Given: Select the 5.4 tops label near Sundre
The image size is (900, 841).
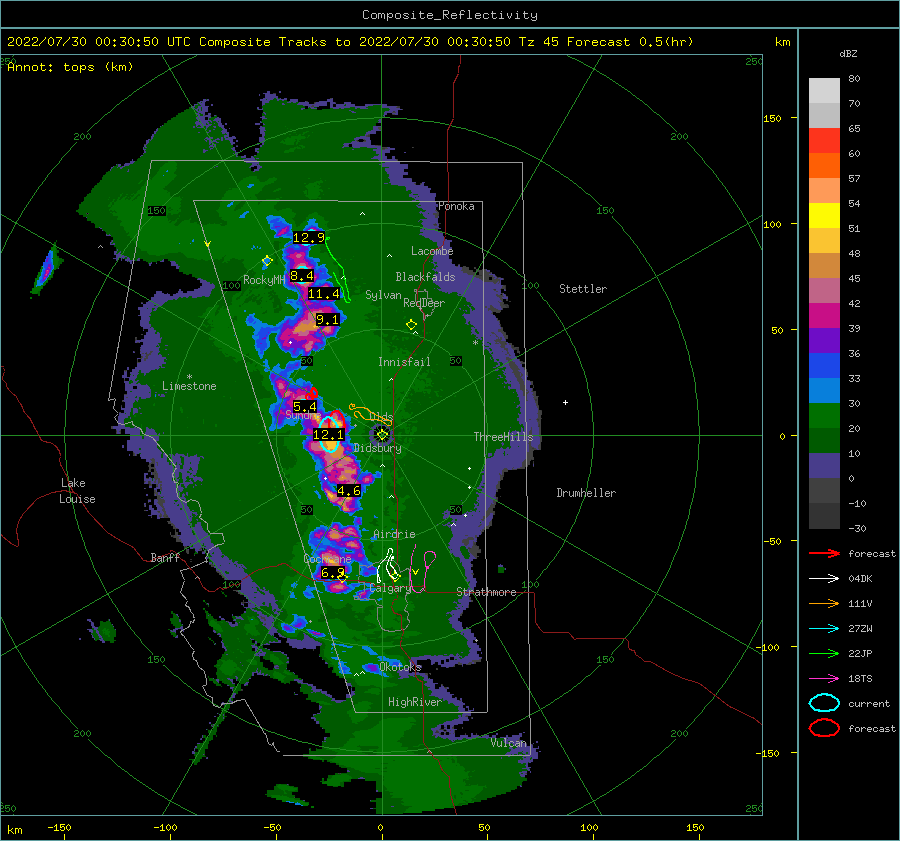Looking at the screenshot, I should point(305,406).
